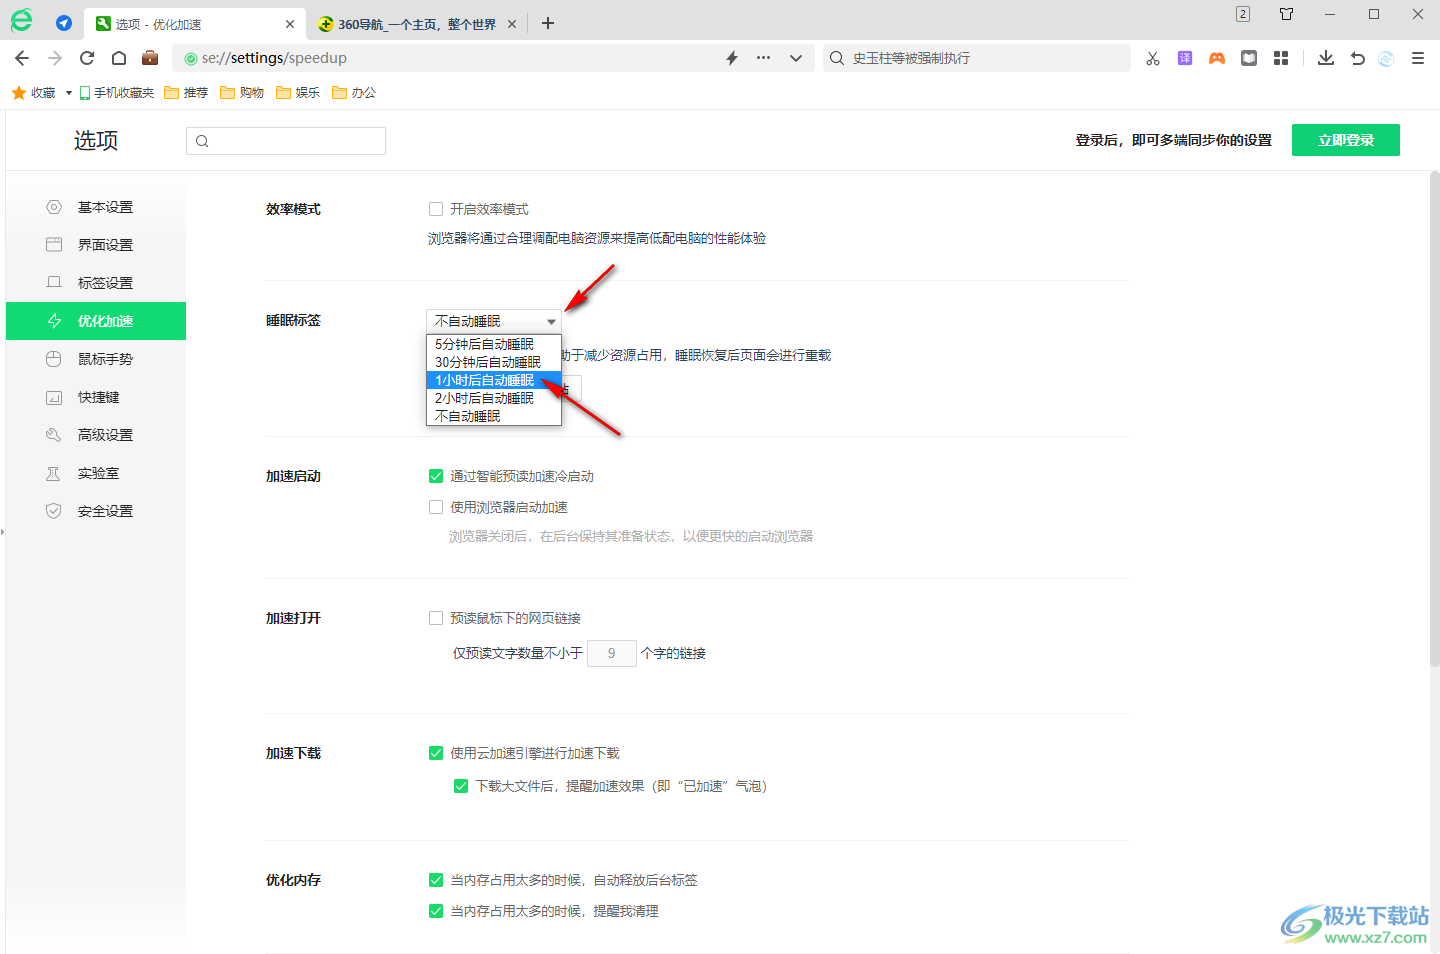Image resolution: width=1440 pixels, height=954 pixels.
Task: Enable the 开启效率模式 checkbox
Action: 436,209
